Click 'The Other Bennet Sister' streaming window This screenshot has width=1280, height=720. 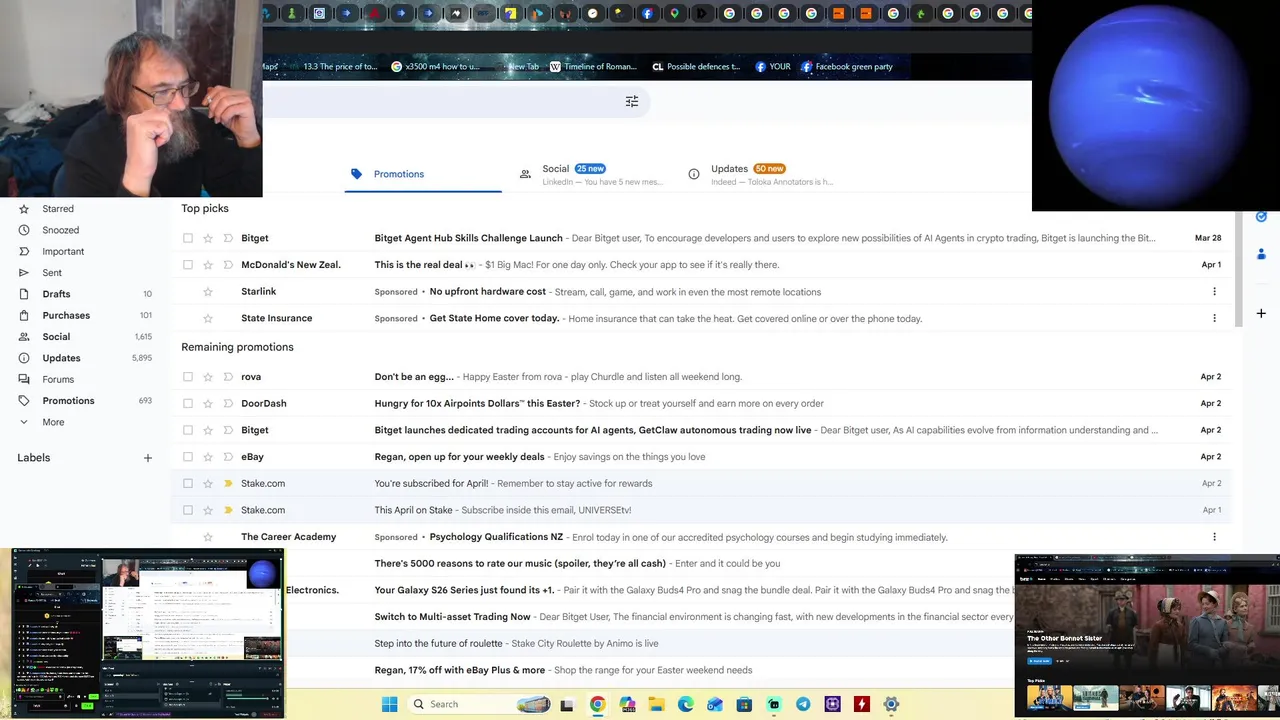(x=1147, y=636)
